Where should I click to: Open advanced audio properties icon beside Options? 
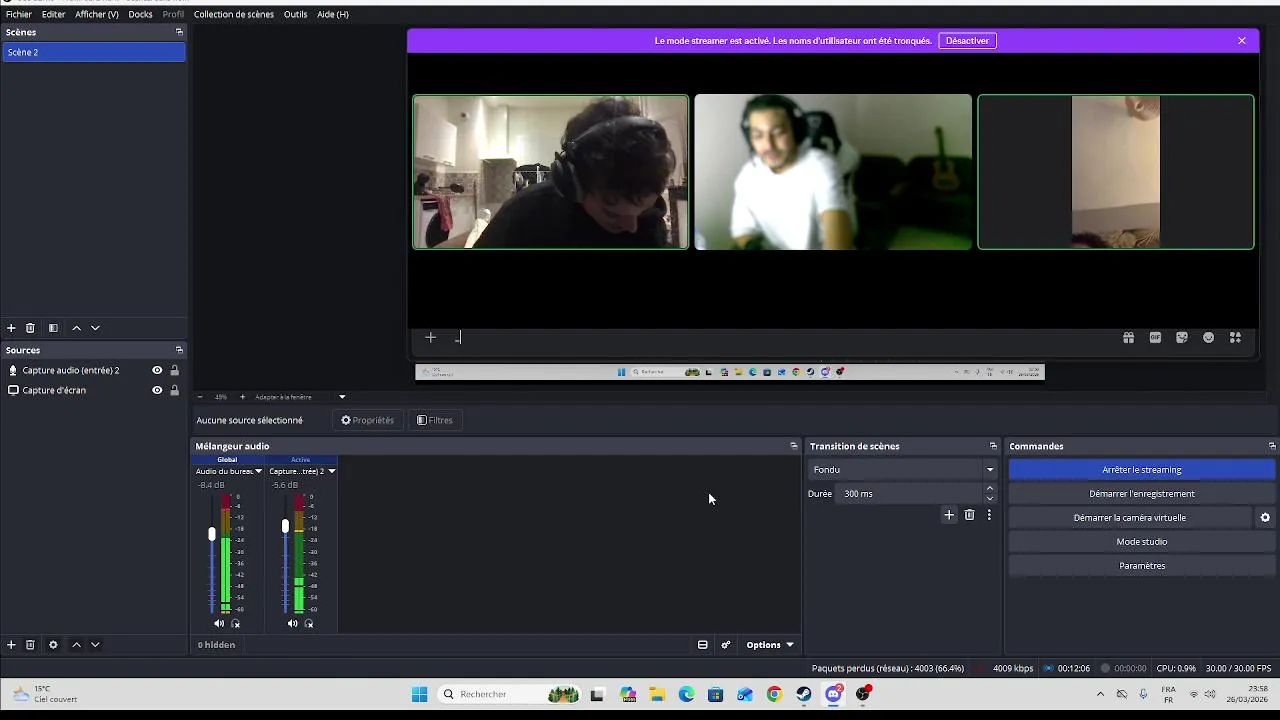coord(726,645)
